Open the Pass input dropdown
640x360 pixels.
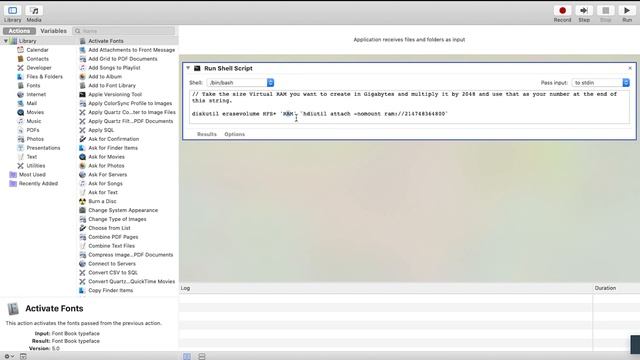[x=600, y=83]
